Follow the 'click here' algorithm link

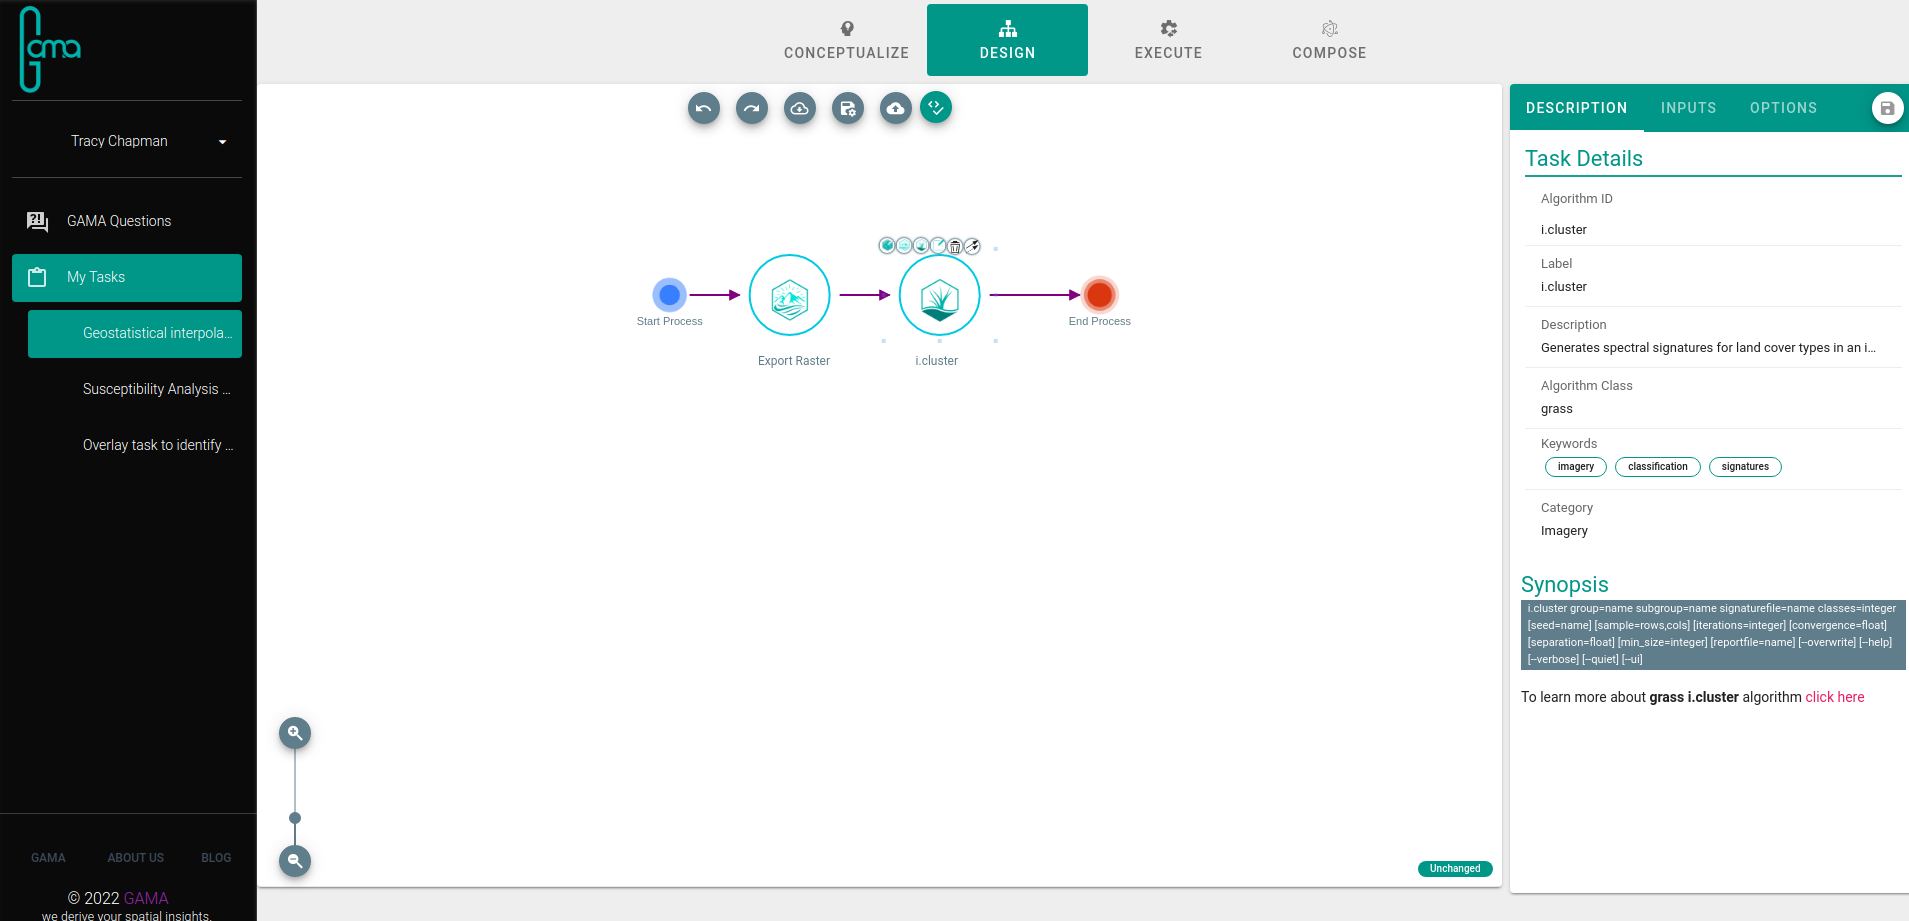tap(1834, 697)
